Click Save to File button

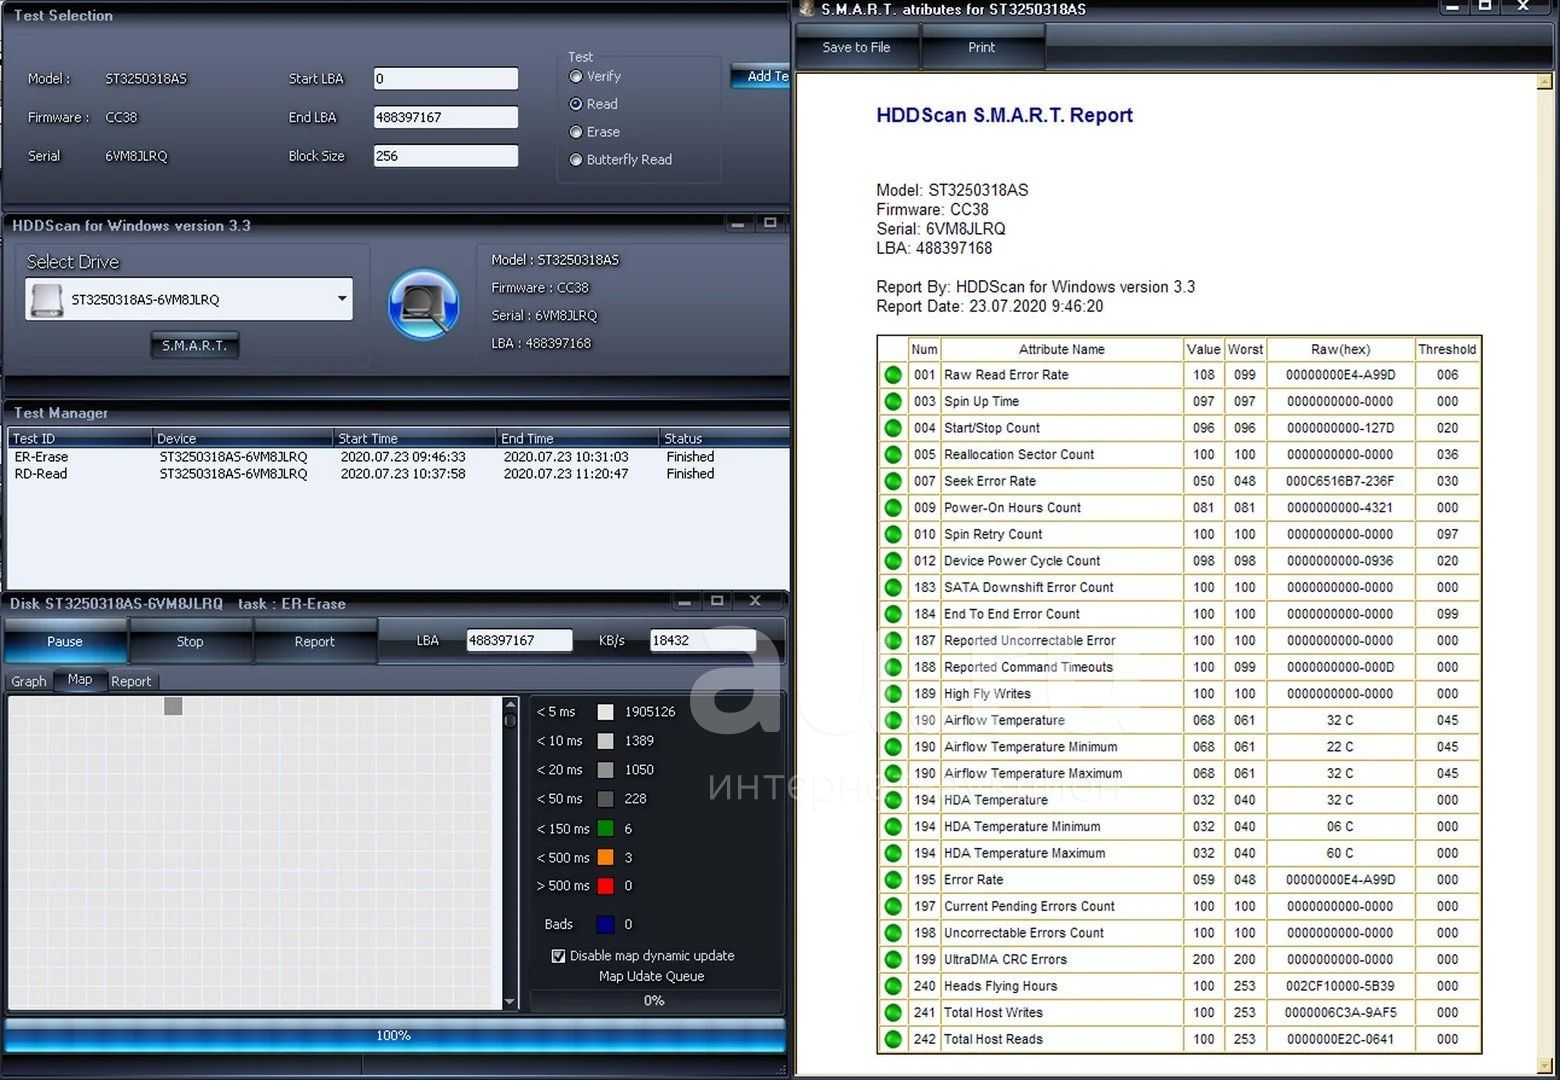(856, 47)
